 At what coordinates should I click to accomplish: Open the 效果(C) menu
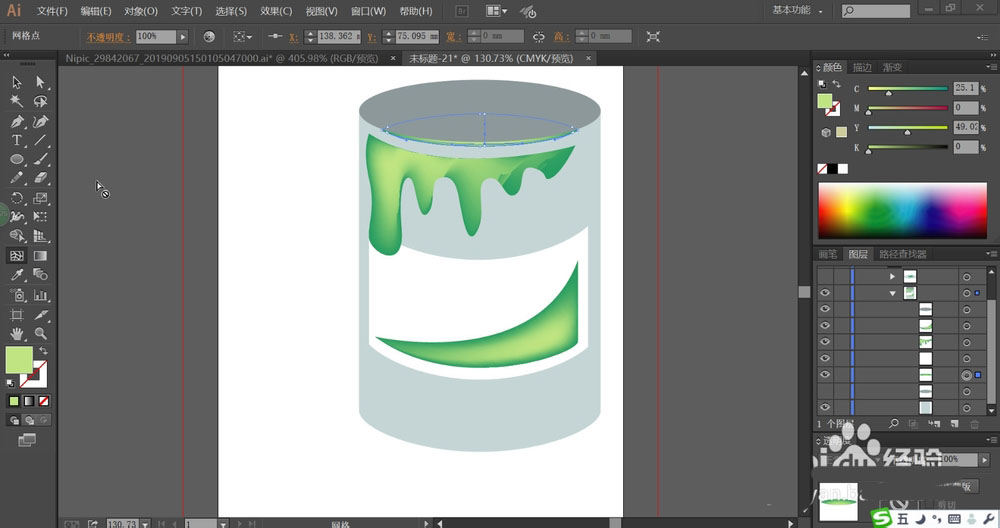tap(276, 11)
